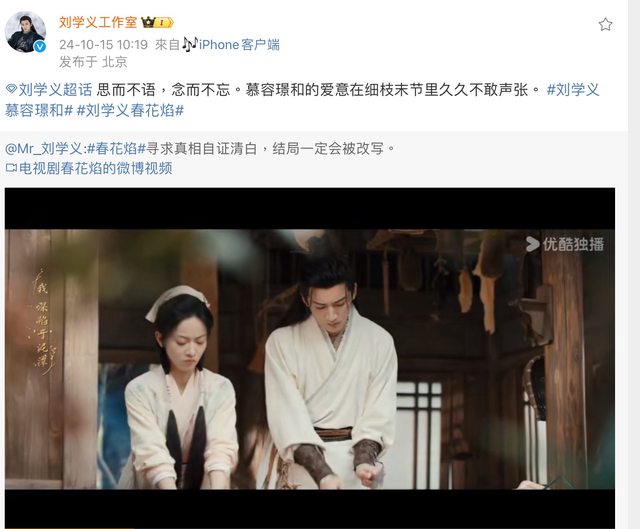Image resolution: width=640 pixels, height=529 pixels.
Task: Click the video camera icon
Action: click(x=11, y=168)
